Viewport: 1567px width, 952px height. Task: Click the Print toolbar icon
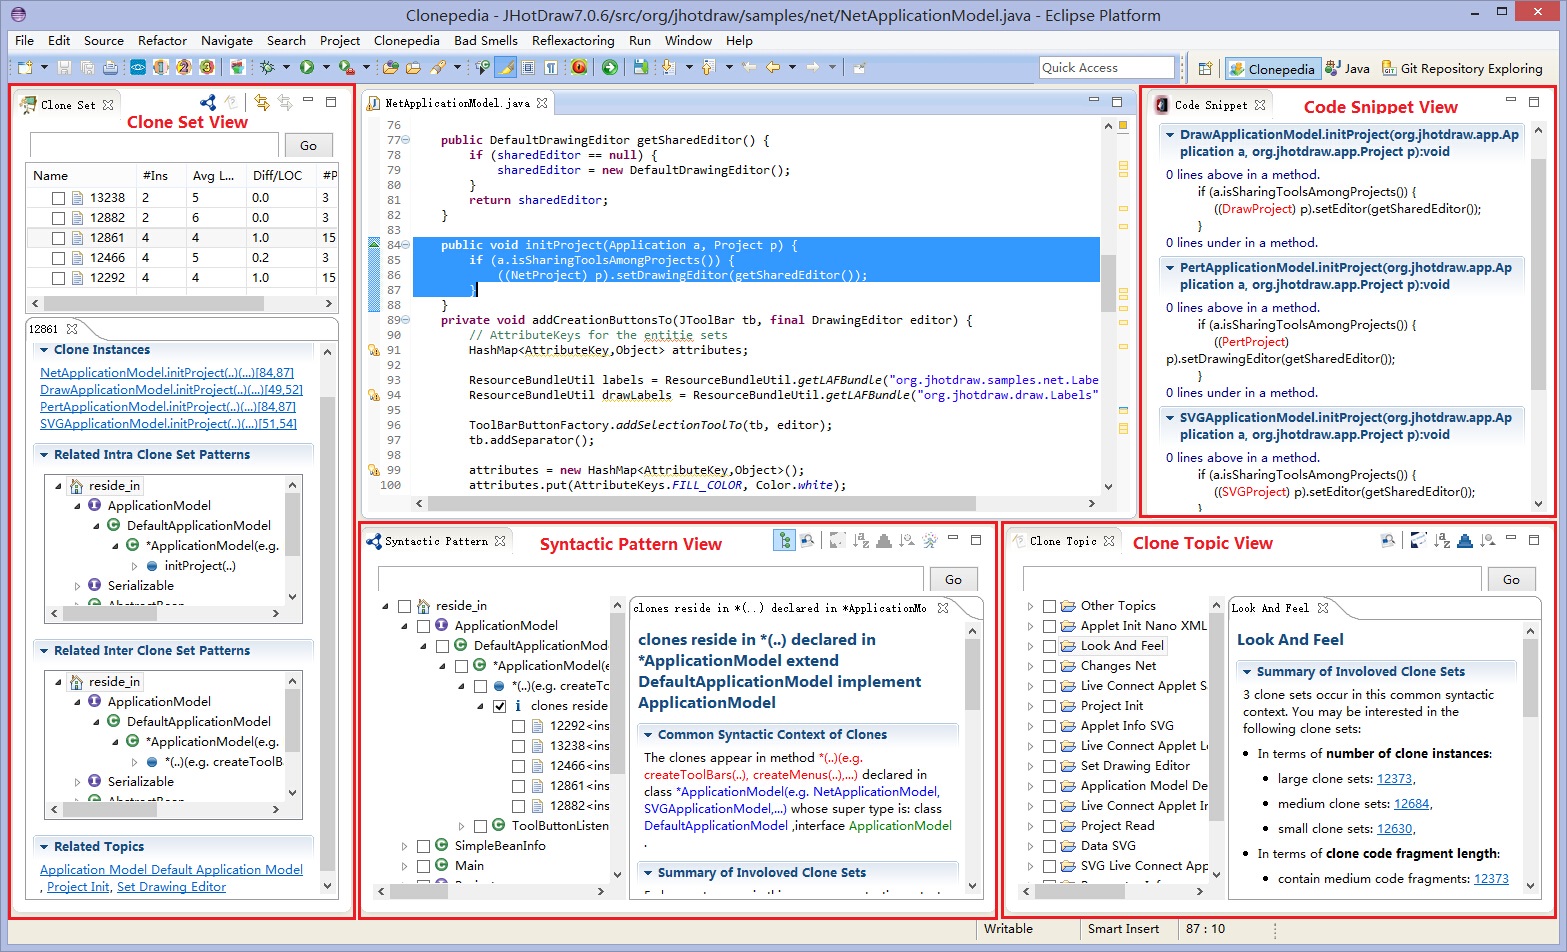pyautogui.click(x=110, y=67)
